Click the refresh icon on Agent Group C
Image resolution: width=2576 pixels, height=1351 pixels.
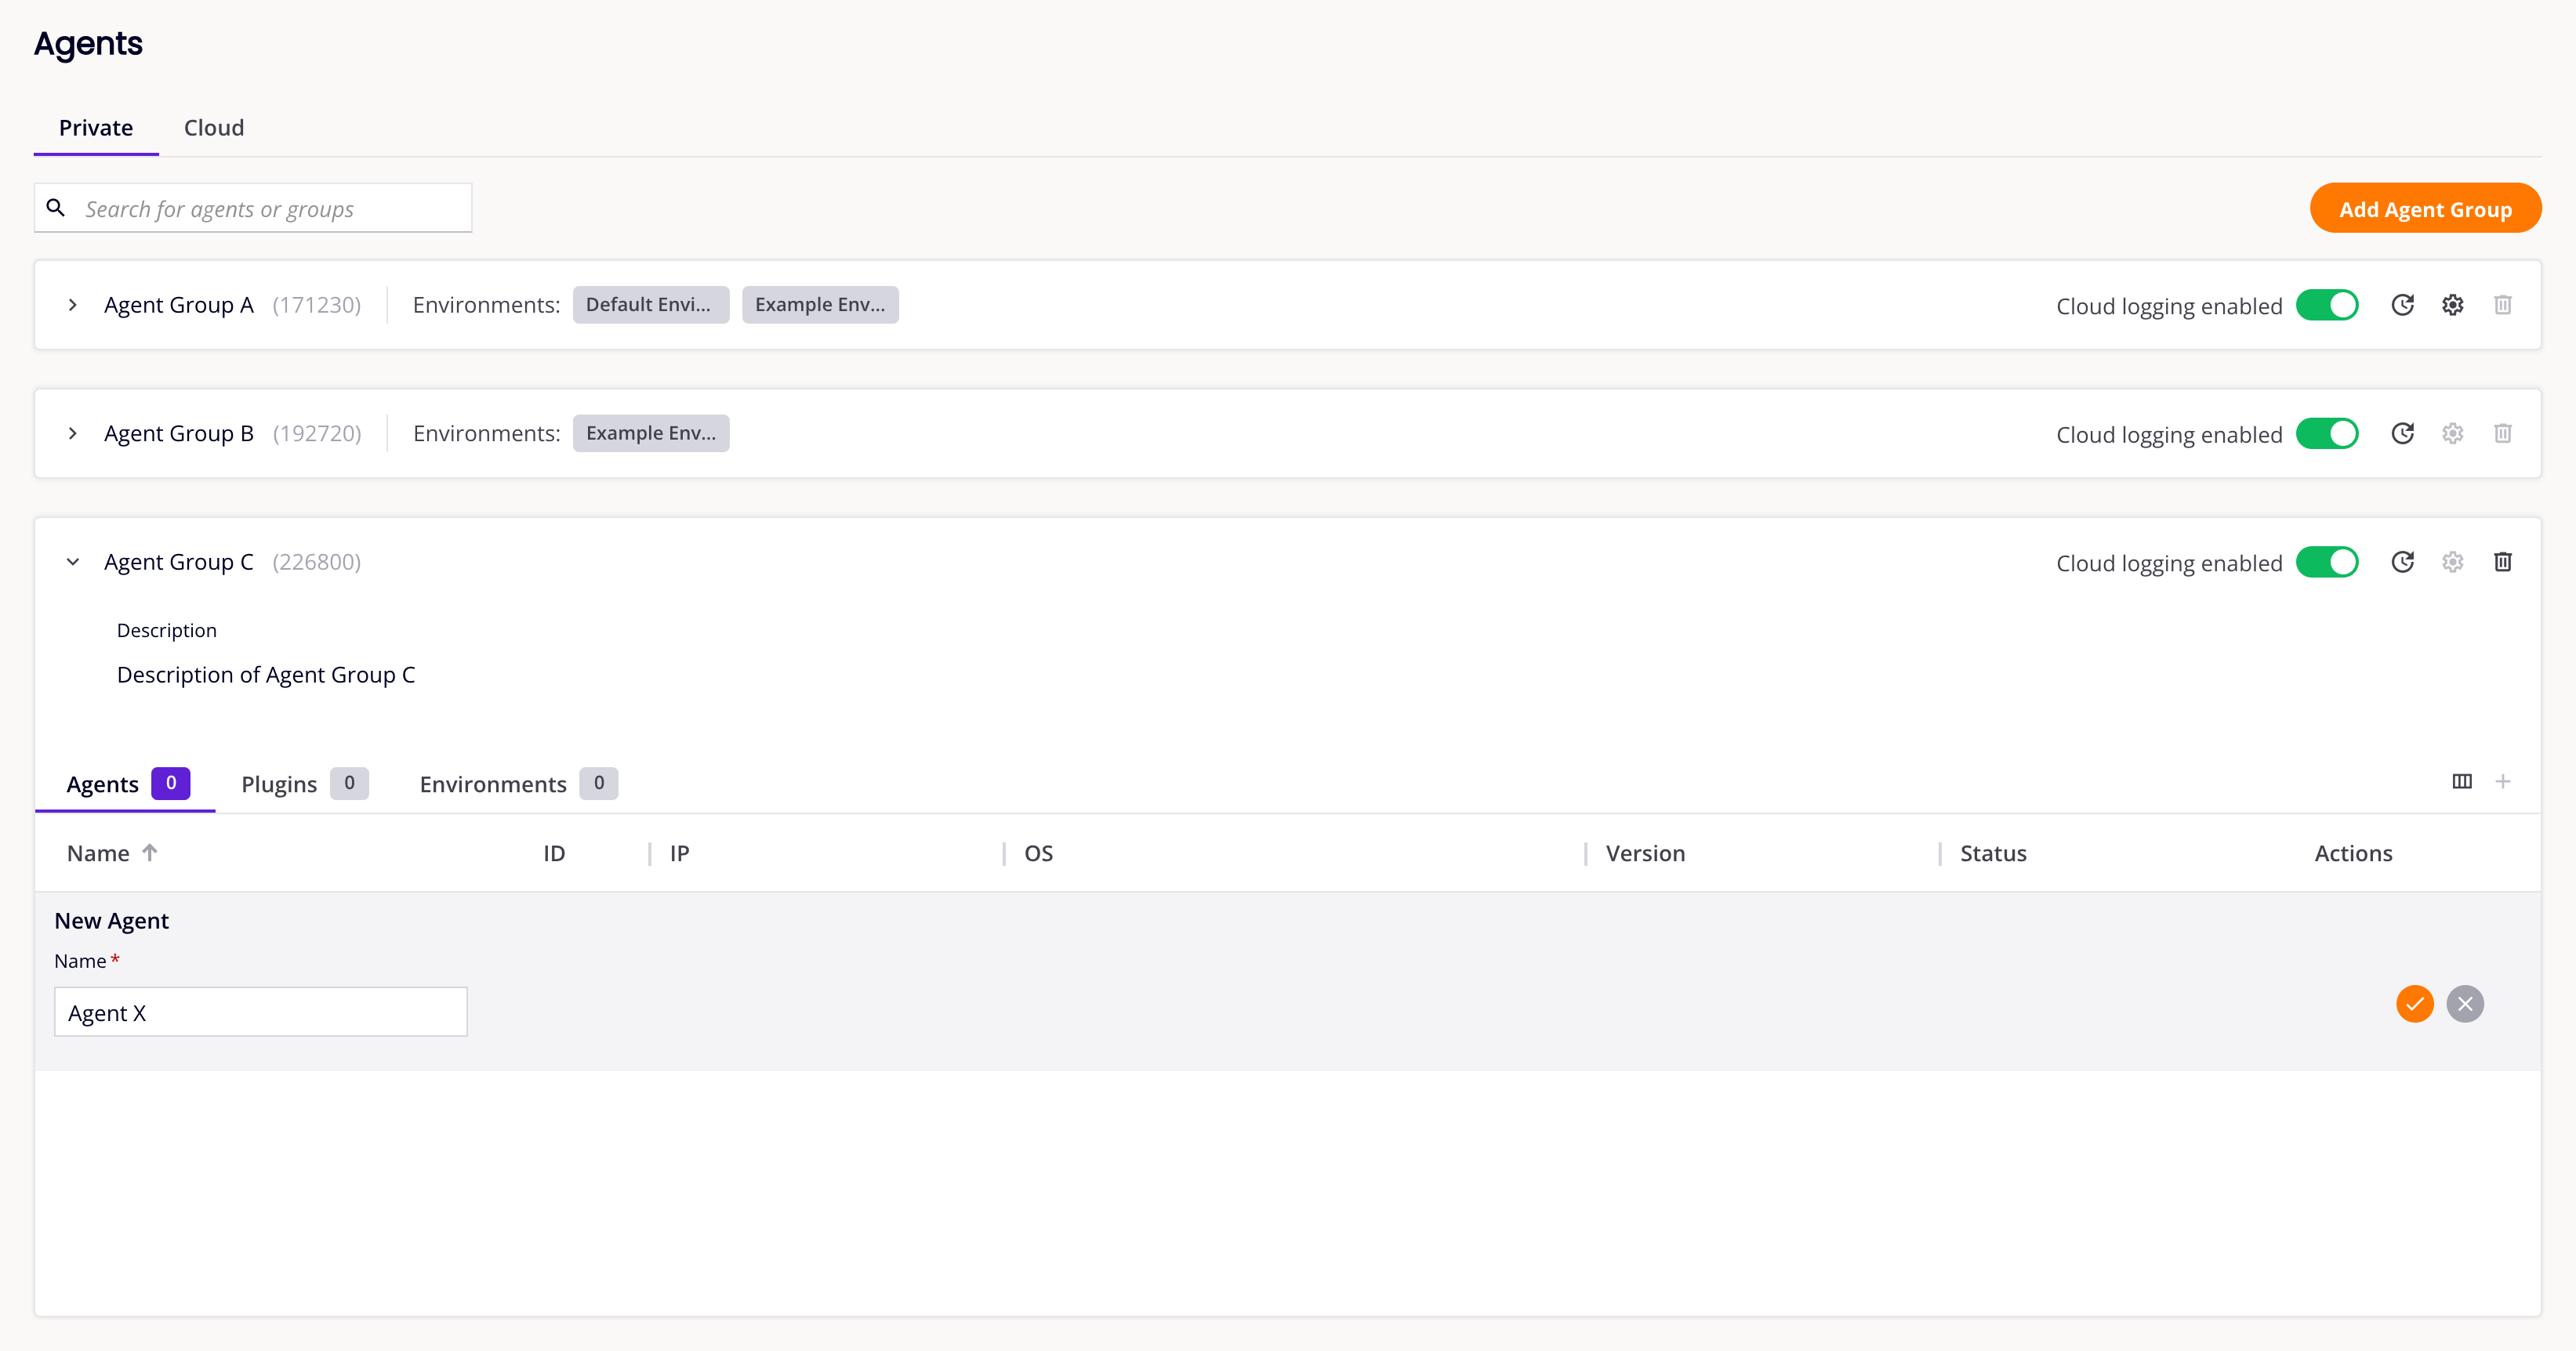(2402, 562)
